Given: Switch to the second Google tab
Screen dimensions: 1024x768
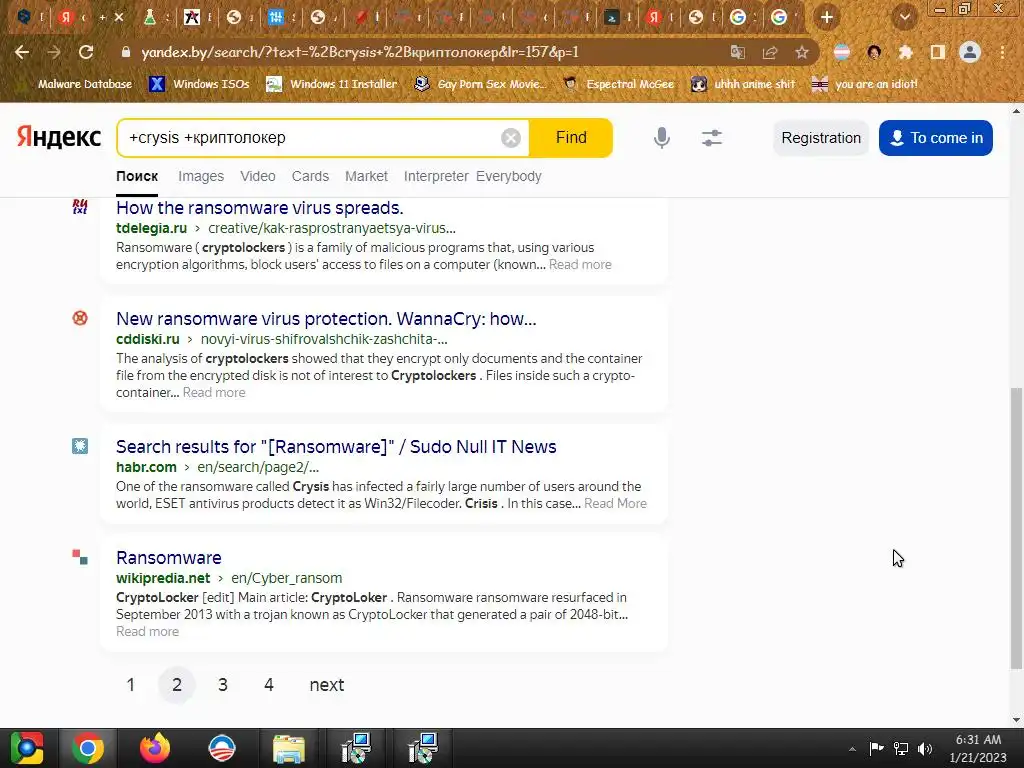Looking at the screenshot, I should click(x=780, y=18).
